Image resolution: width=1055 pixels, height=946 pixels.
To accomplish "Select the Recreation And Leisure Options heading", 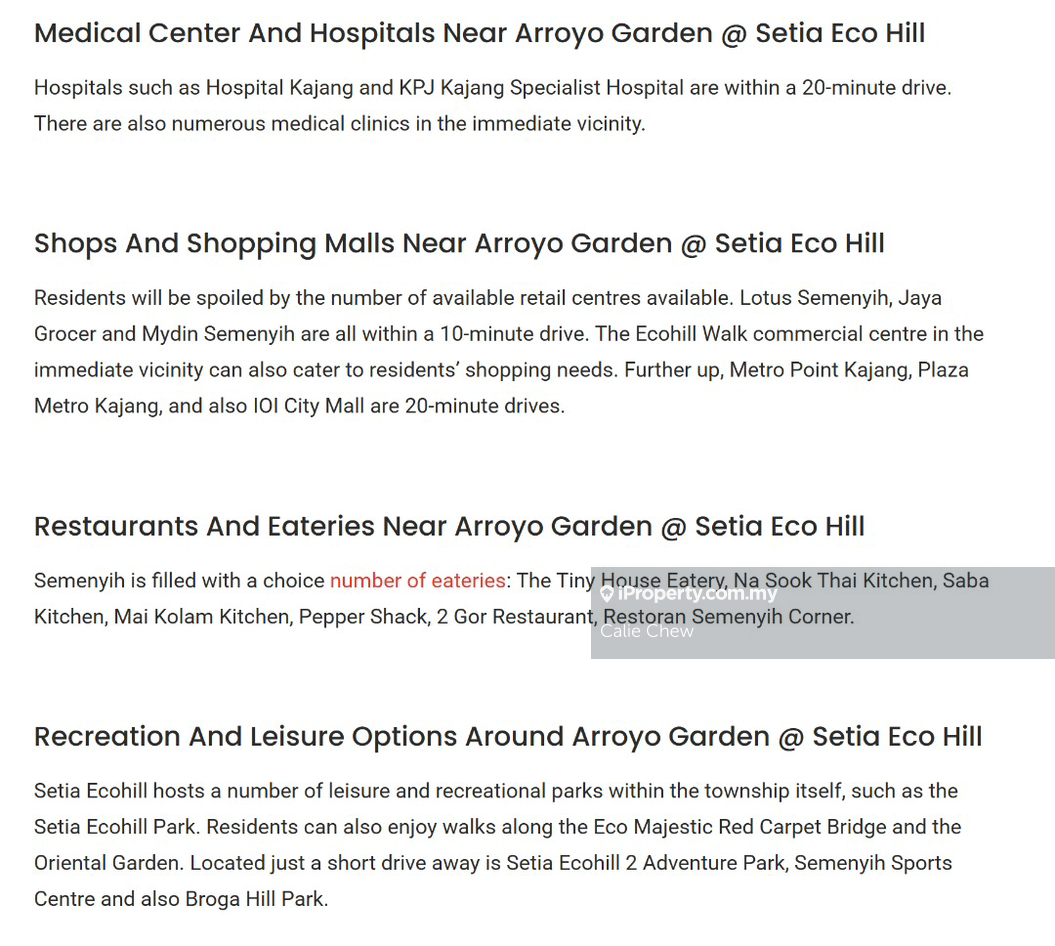I will (508, 736).
